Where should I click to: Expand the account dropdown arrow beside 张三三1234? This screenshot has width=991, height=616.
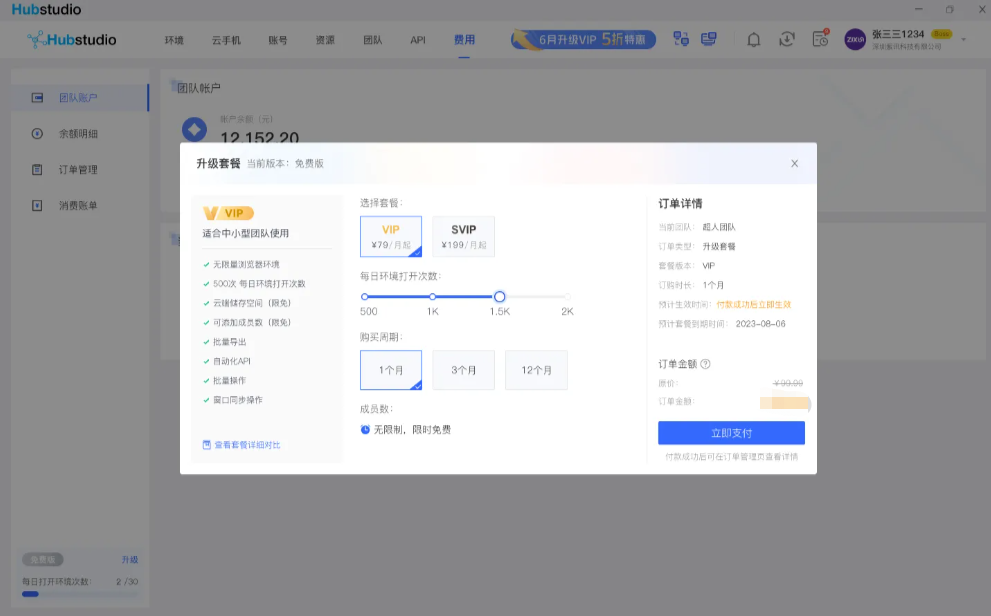click(964, 40)
